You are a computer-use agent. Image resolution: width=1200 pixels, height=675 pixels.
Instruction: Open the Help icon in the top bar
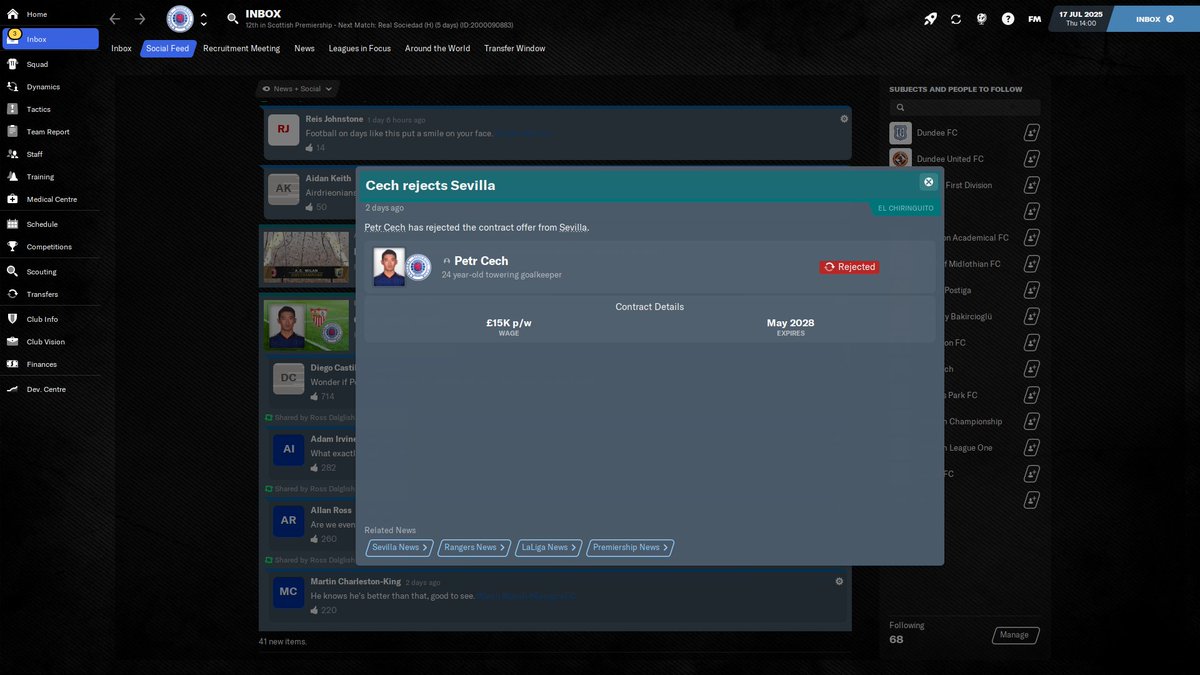point(1008,18)
